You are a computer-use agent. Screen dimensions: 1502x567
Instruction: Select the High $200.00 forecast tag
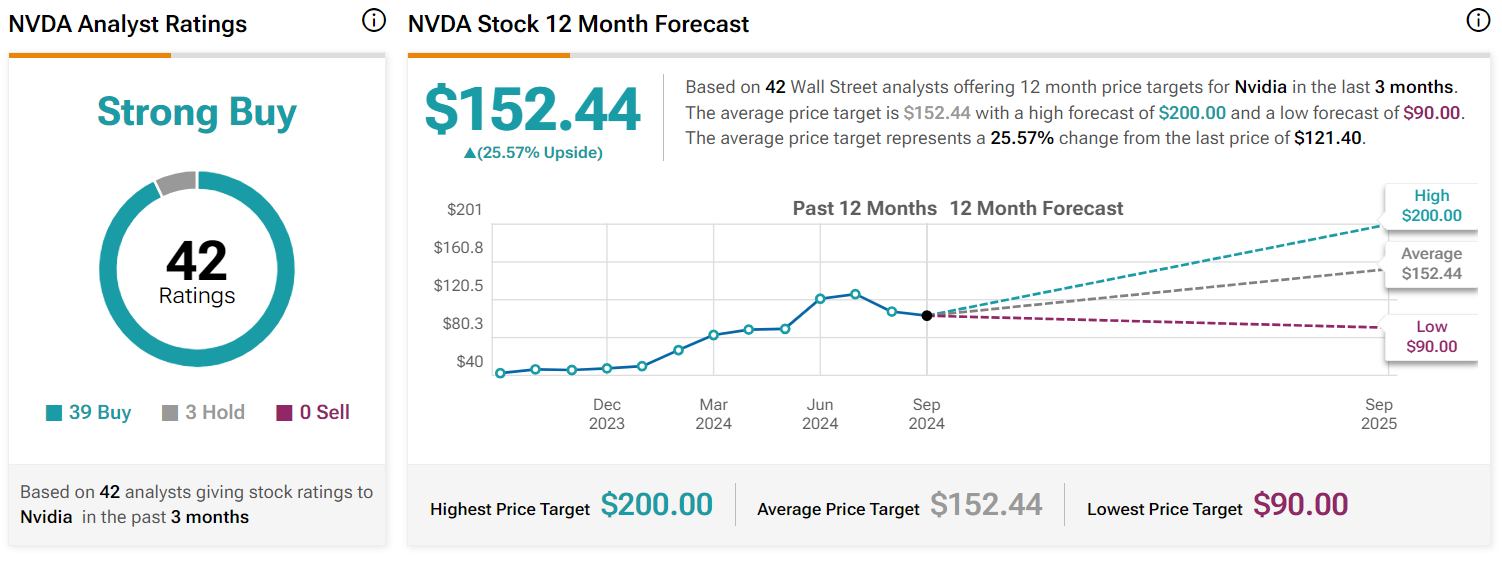1430,206
